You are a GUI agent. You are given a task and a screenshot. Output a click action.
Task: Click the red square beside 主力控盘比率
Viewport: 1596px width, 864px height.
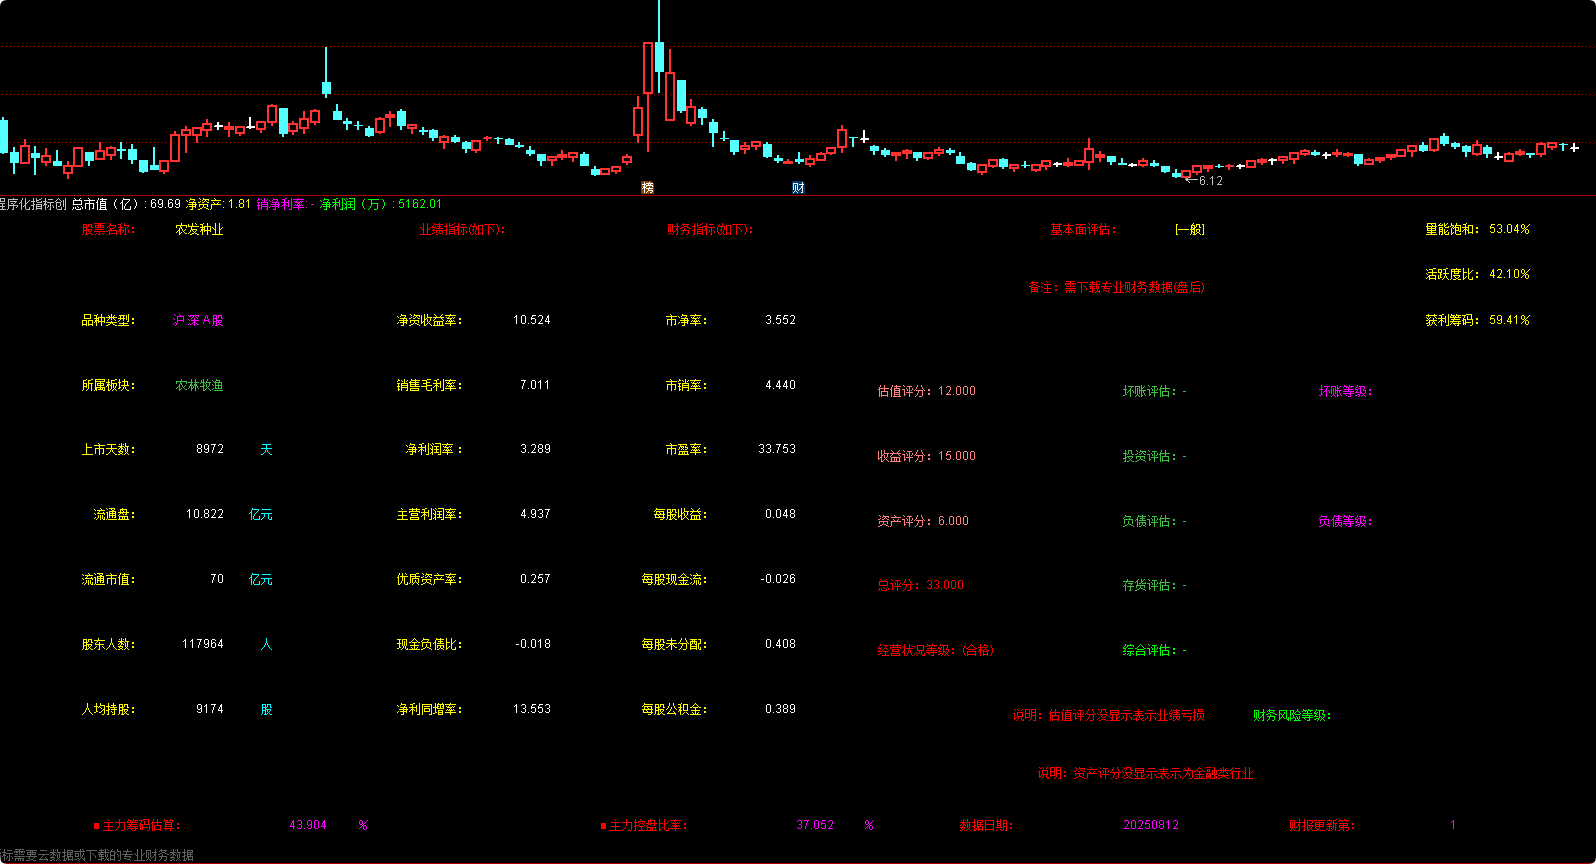603,827
